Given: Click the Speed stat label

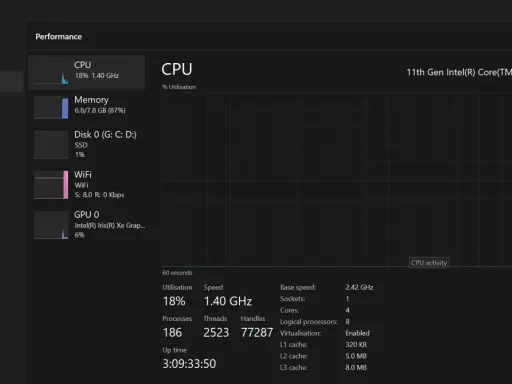Looking at the screenshot, I should point(213,287).
